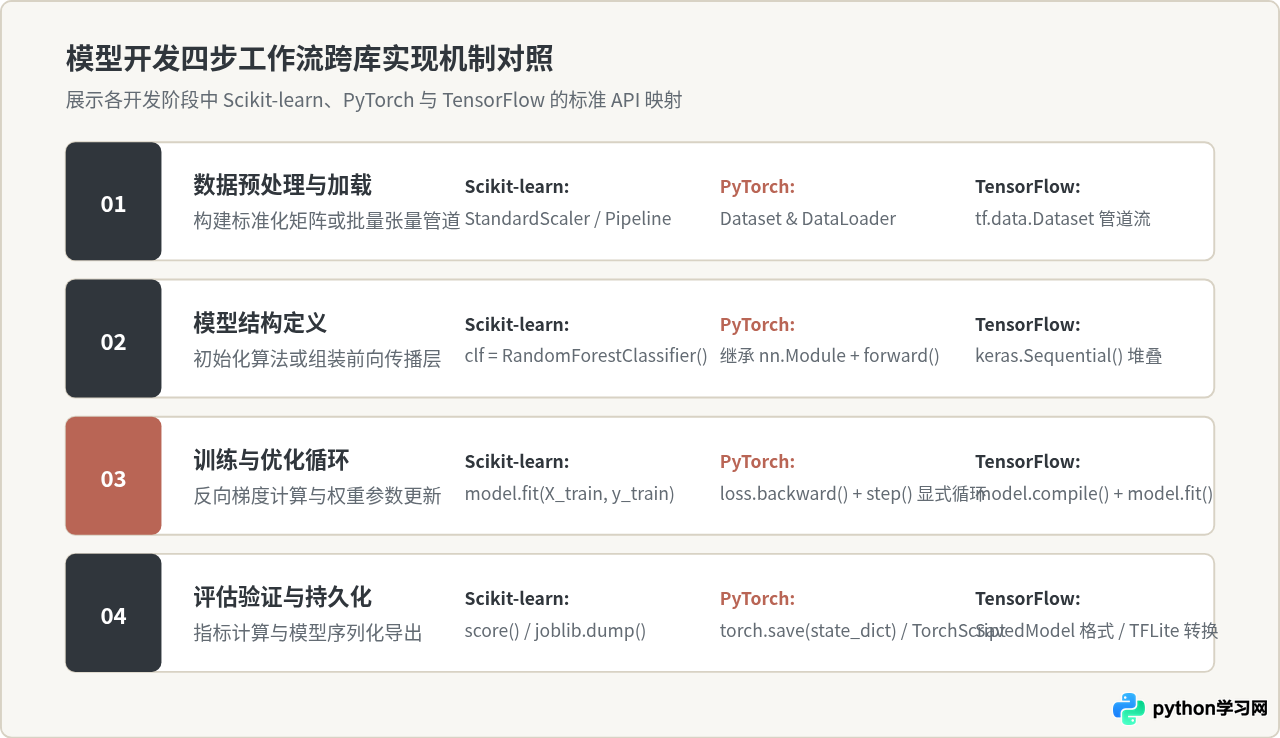Click the dark 02 step badge

click(114, 339)
